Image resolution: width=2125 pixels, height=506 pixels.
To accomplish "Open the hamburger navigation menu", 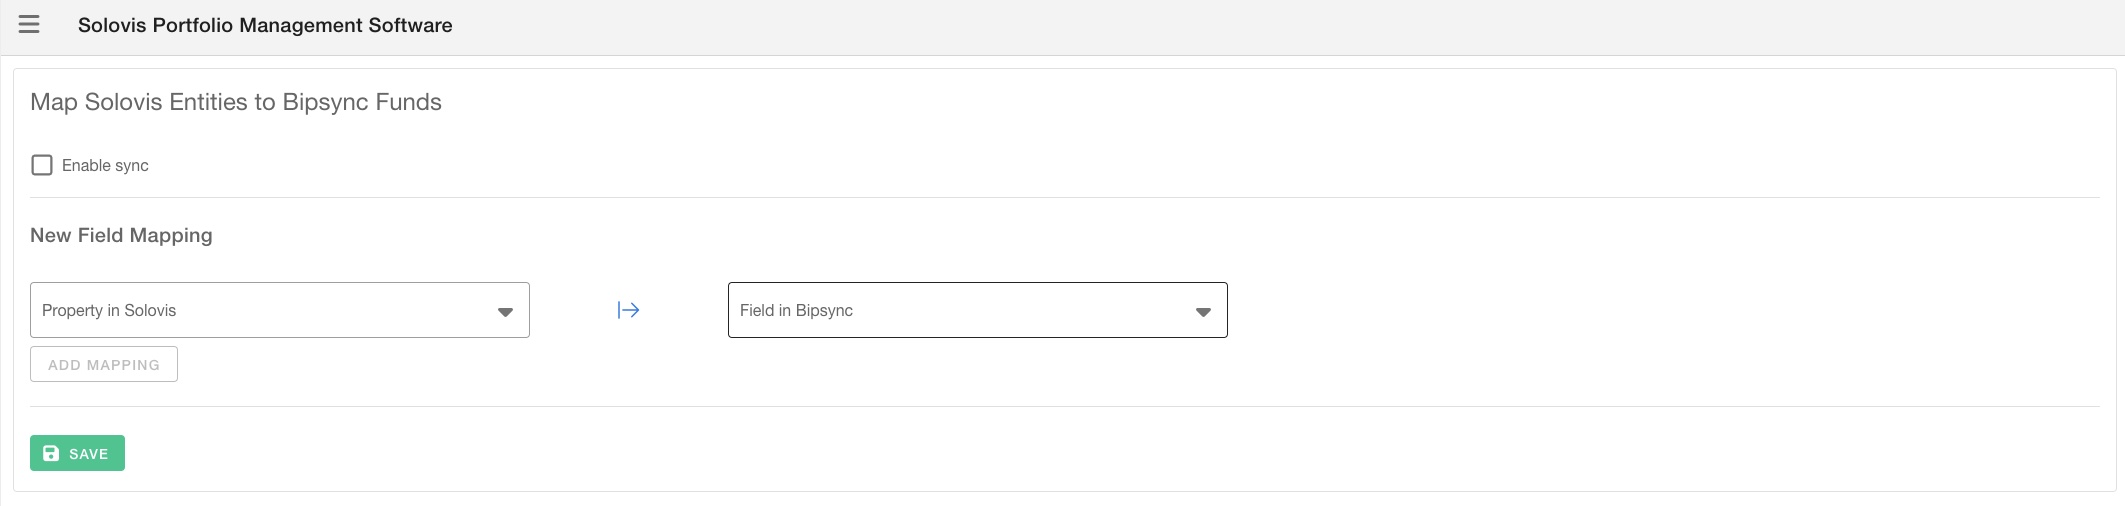I will click(29, 25).
